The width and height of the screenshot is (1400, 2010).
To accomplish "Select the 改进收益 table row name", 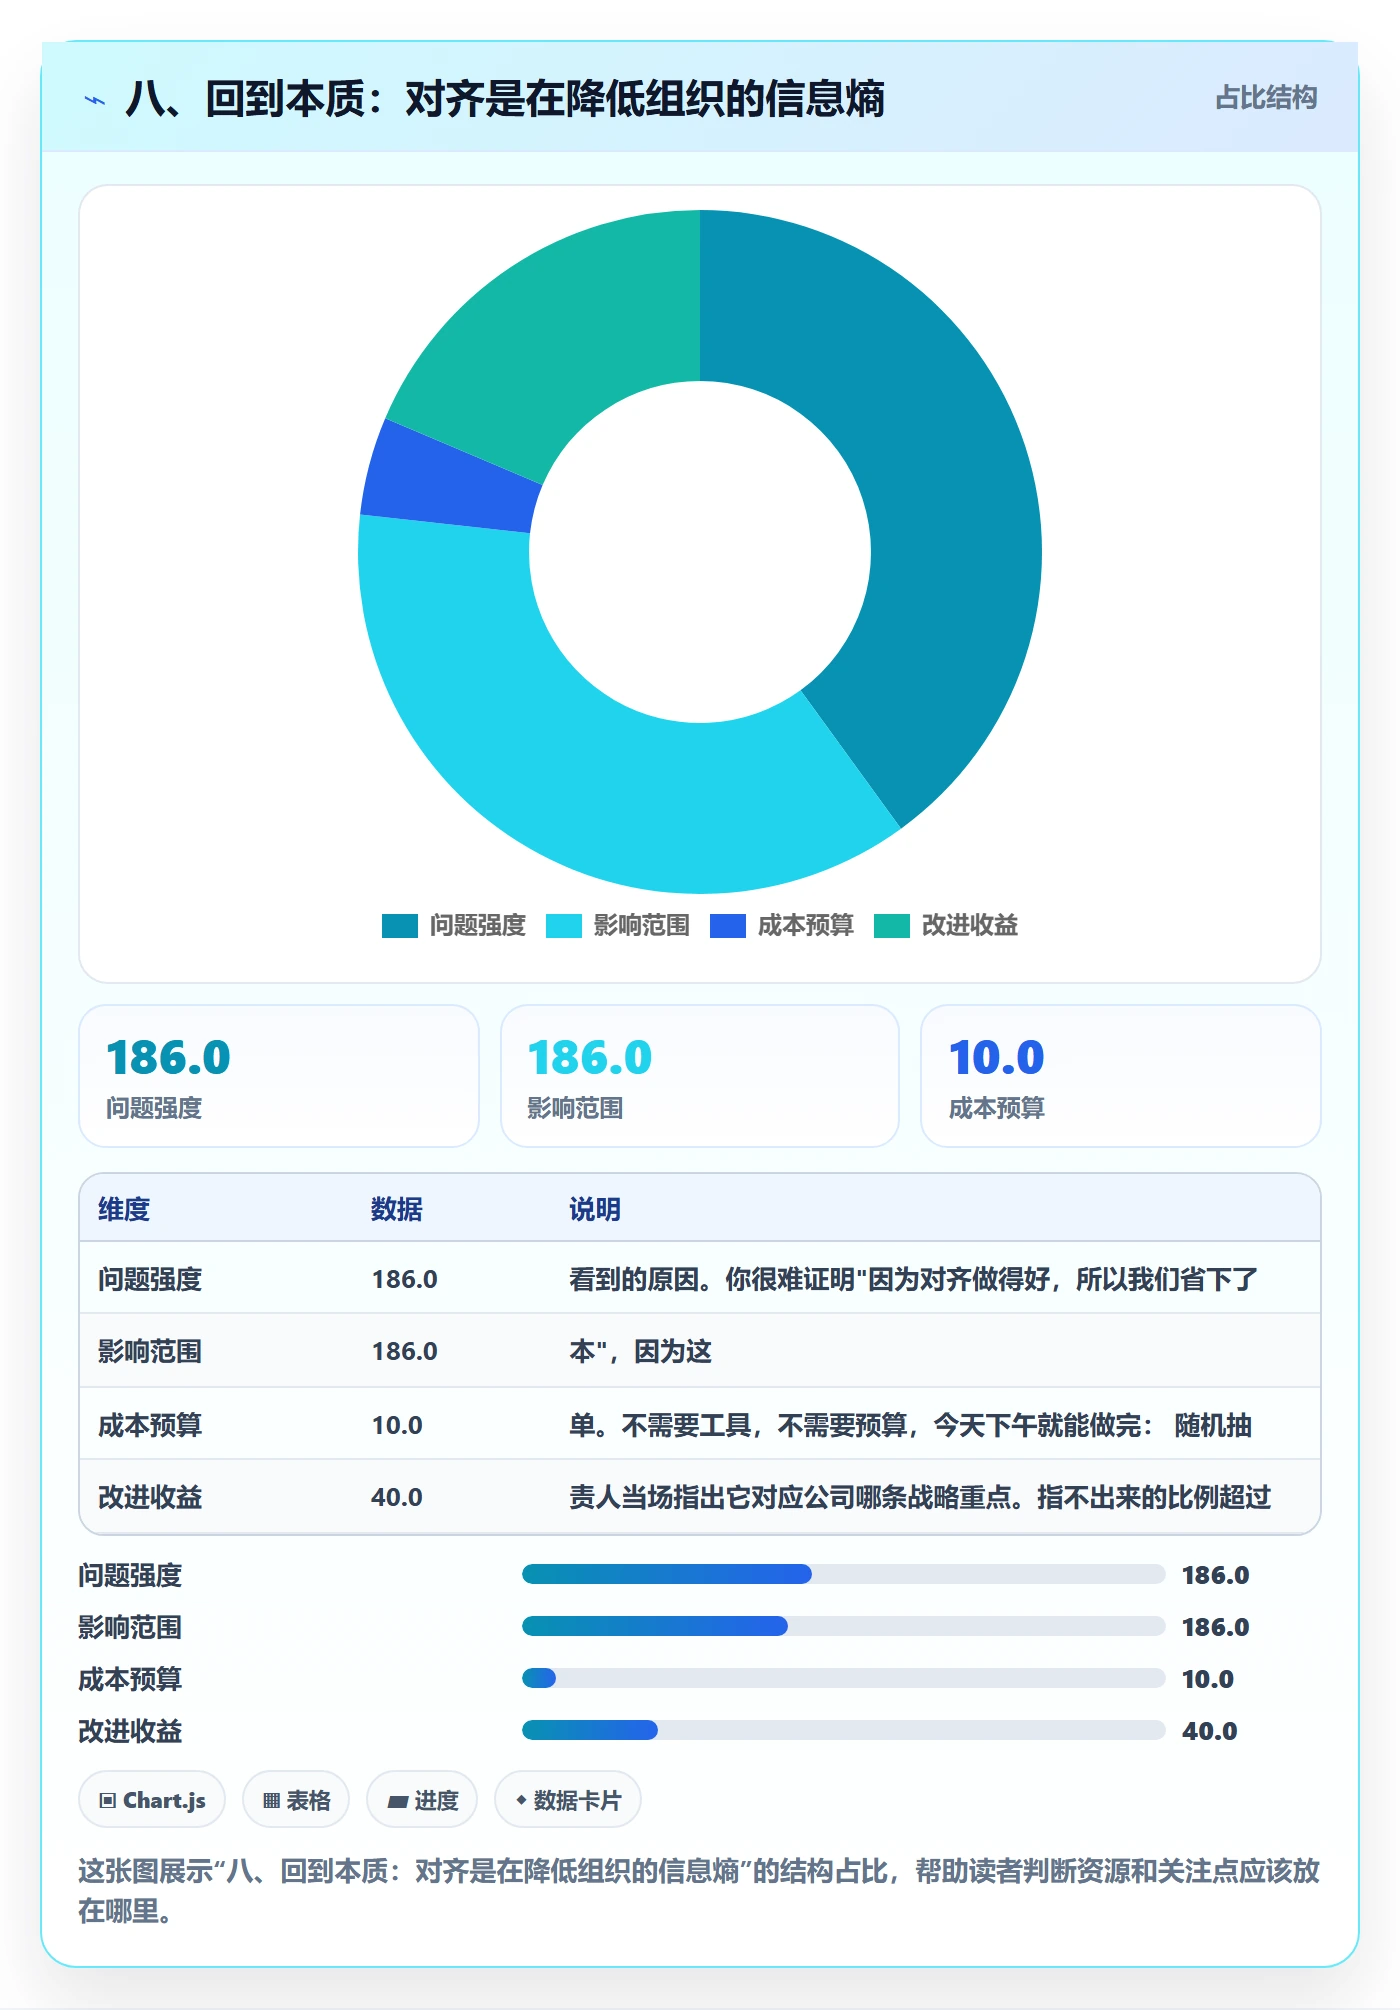I will point(150,1497).
